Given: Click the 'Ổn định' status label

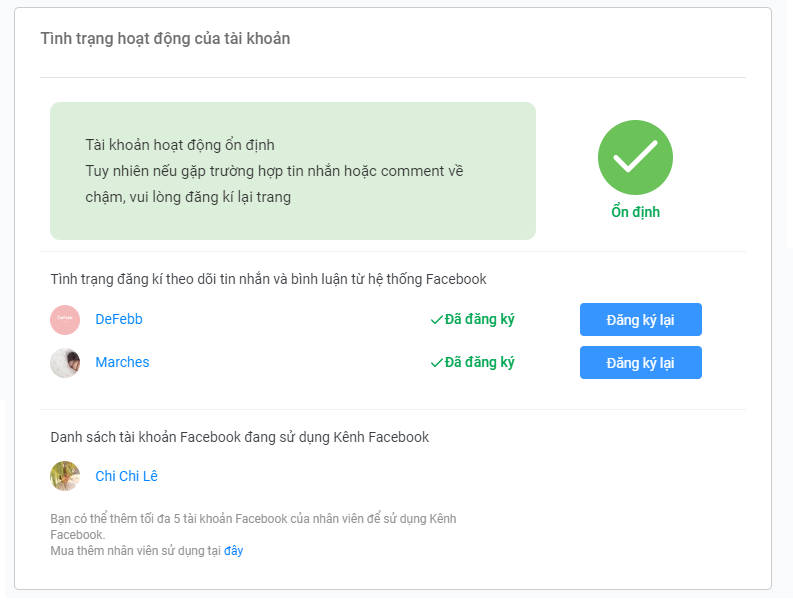Looking at the screenshot, I should click(636, 212).
